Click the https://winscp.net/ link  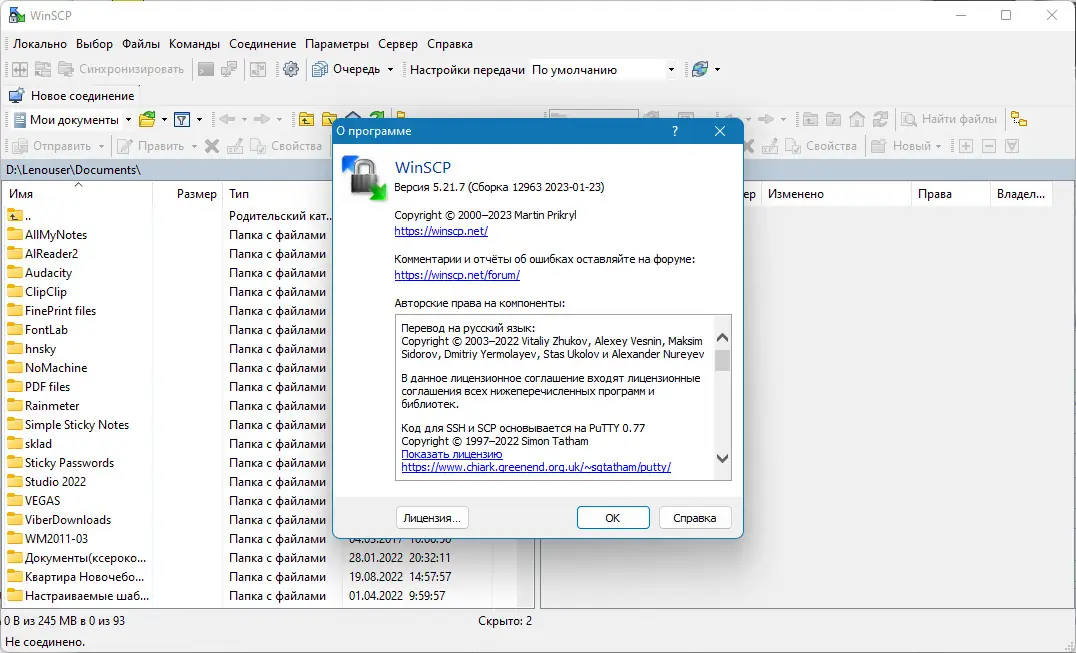(x=441, y=231)
